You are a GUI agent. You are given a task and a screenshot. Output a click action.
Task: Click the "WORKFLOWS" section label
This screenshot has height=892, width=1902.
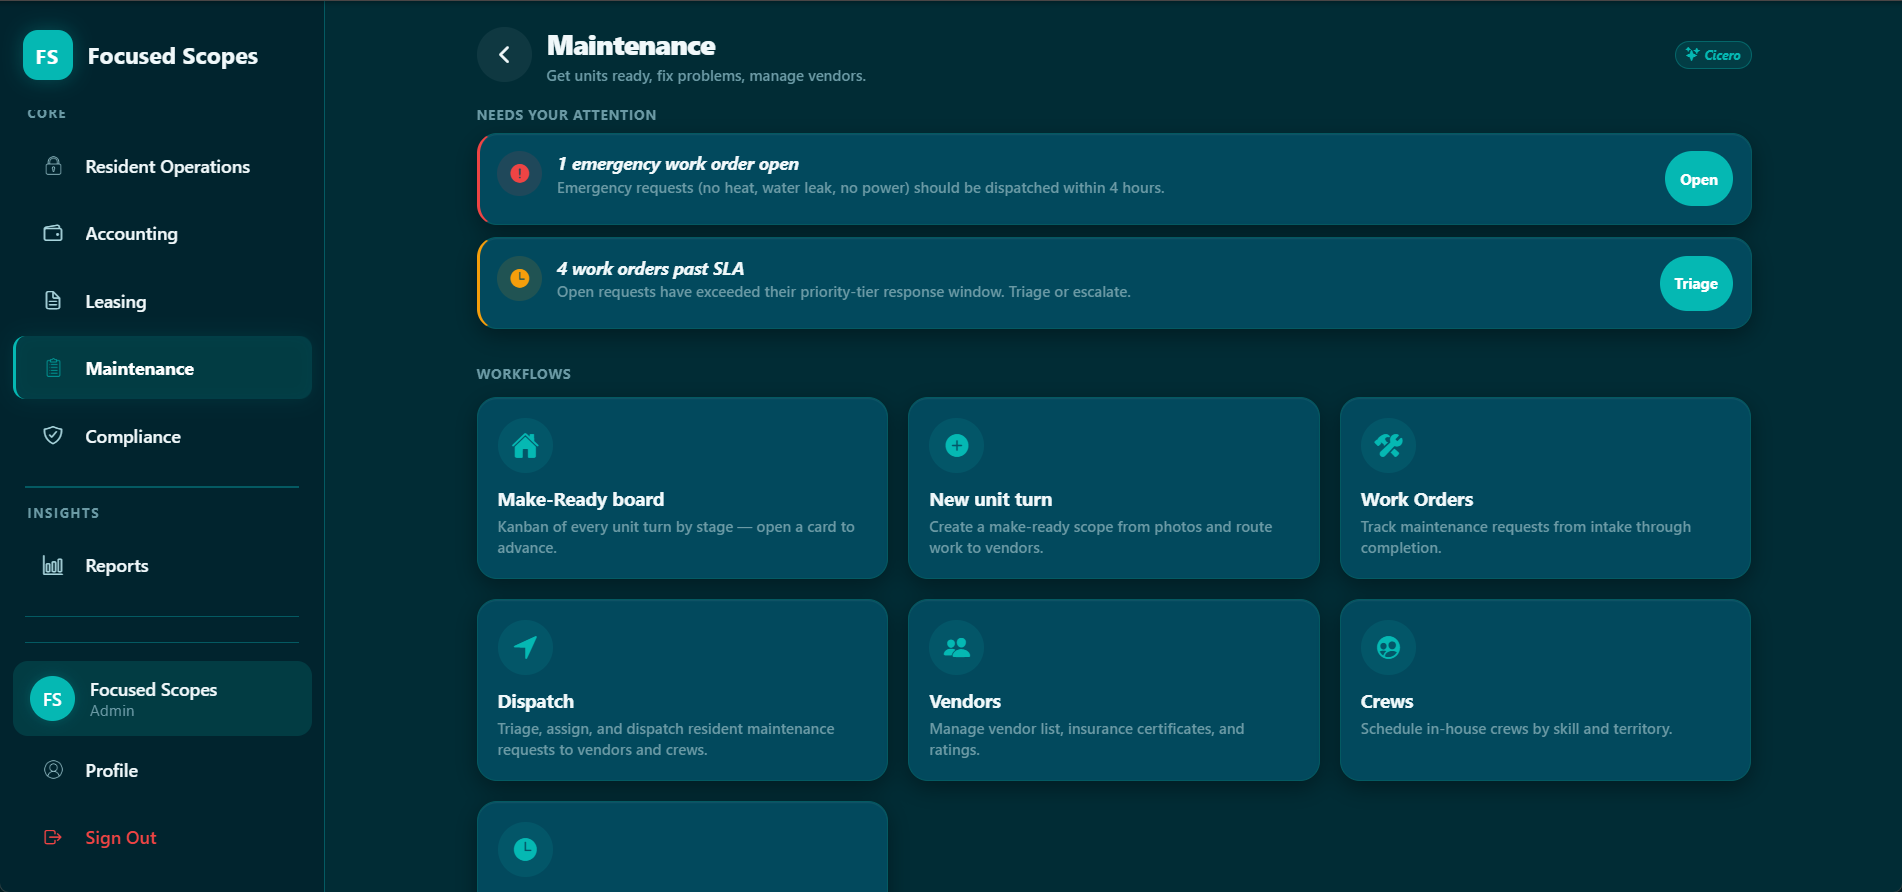pos(523,374)
